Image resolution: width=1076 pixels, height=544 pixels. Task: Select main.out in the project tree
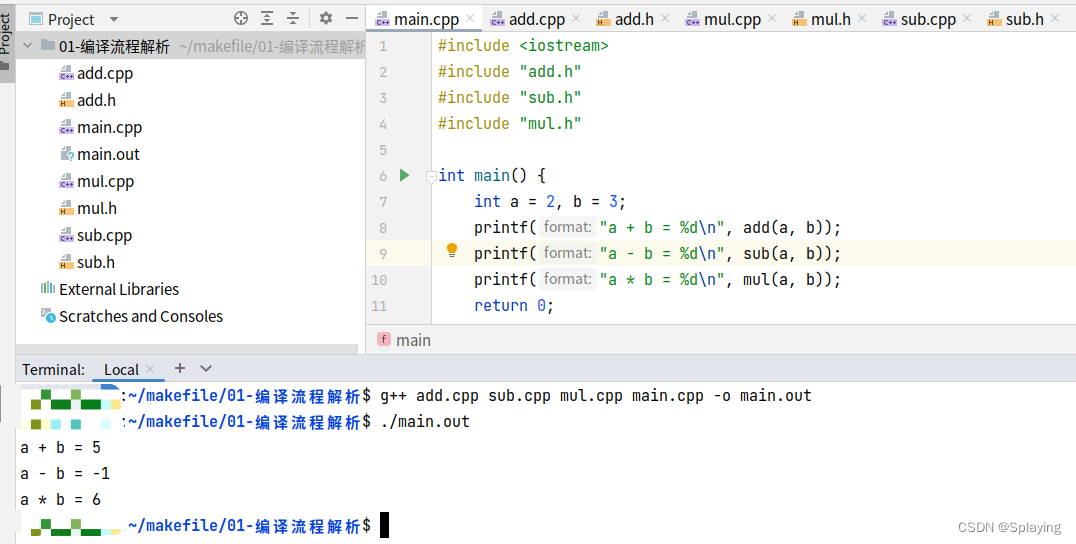[100, 154]
